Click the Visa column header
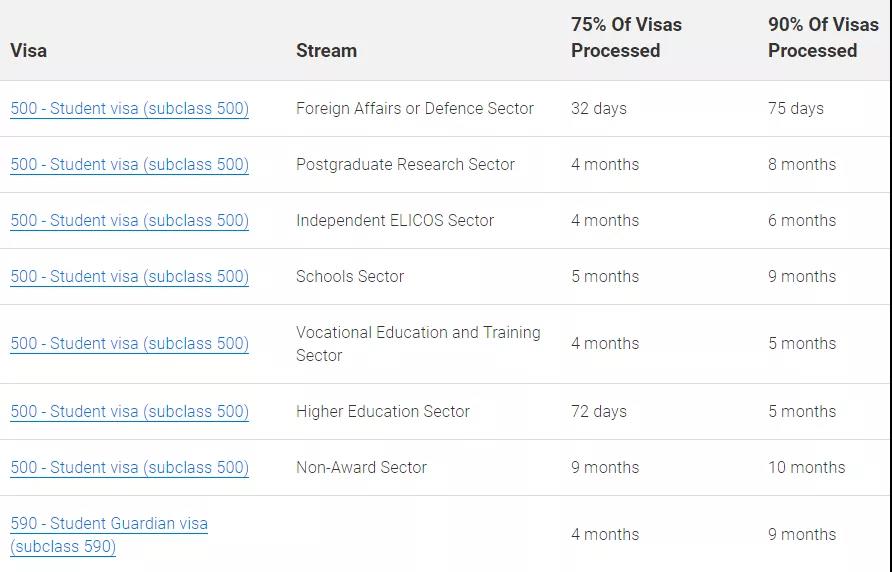This screenshot has width=892, height=572. click(28, 50)
